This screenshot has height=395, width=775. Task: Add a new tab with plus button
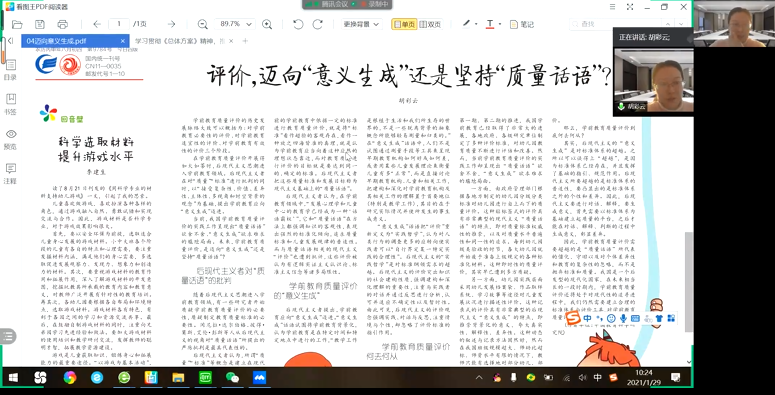[245, 41]
